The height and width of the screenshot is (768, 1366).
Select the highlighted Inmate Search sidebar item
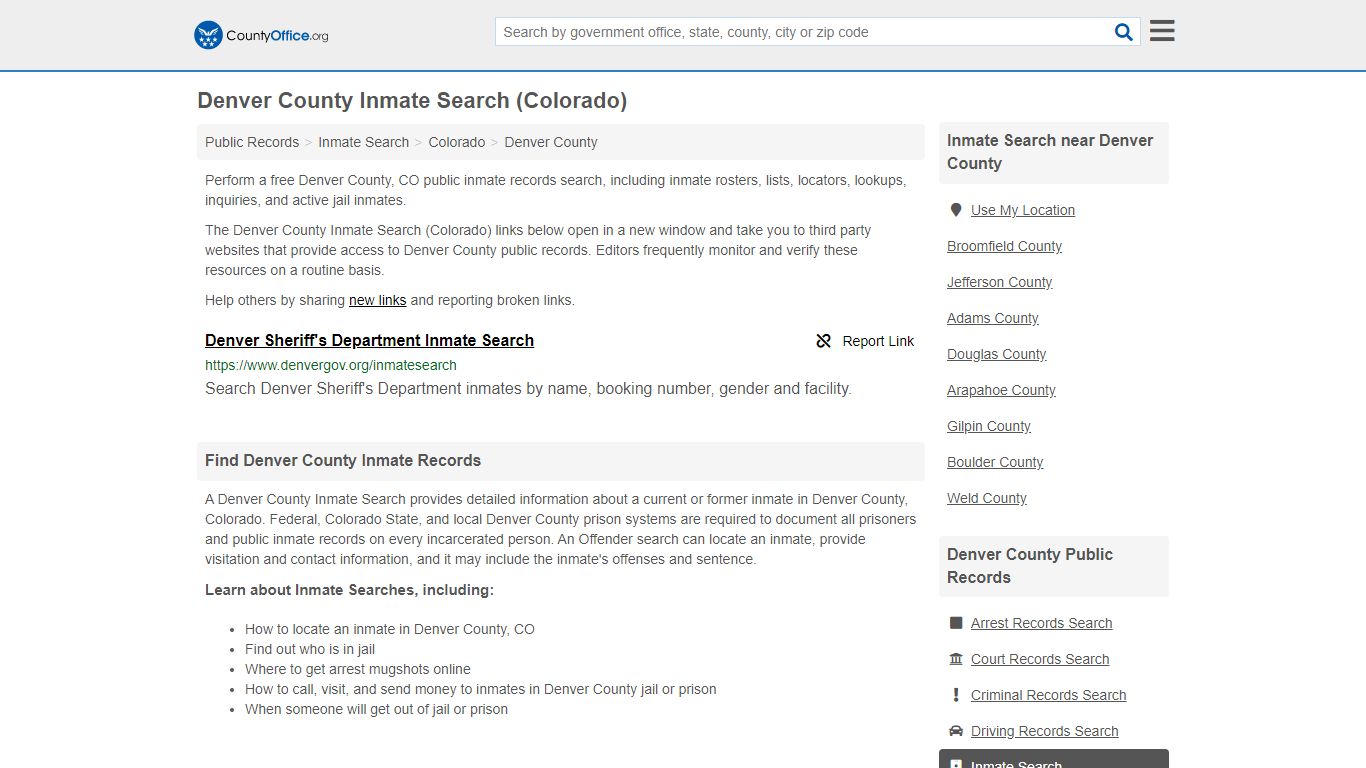pyautogui.click(x=1054, y=759)
